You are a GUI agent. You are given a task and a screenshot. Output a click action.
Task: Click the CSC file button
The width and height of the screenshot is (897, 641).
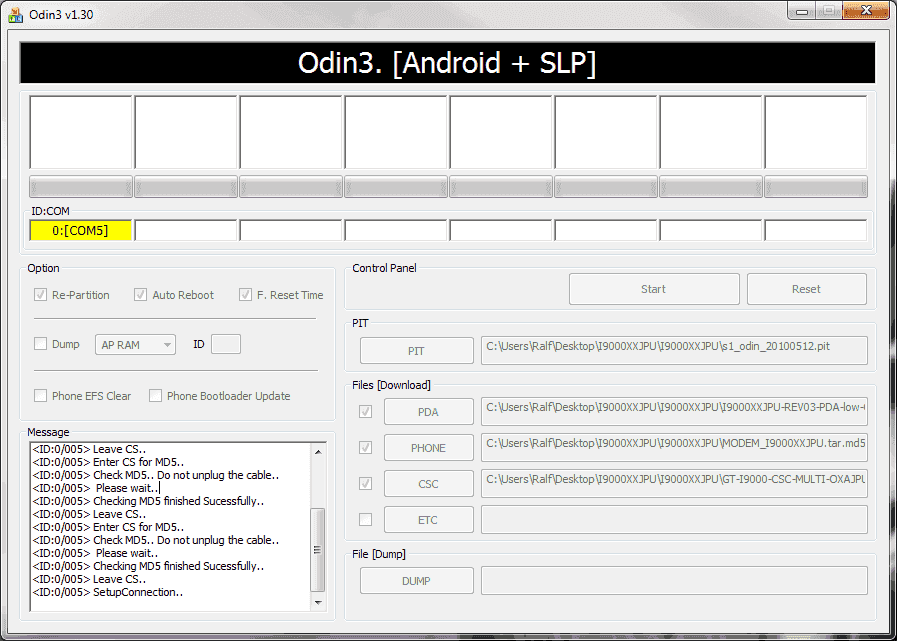pos(428,484)
